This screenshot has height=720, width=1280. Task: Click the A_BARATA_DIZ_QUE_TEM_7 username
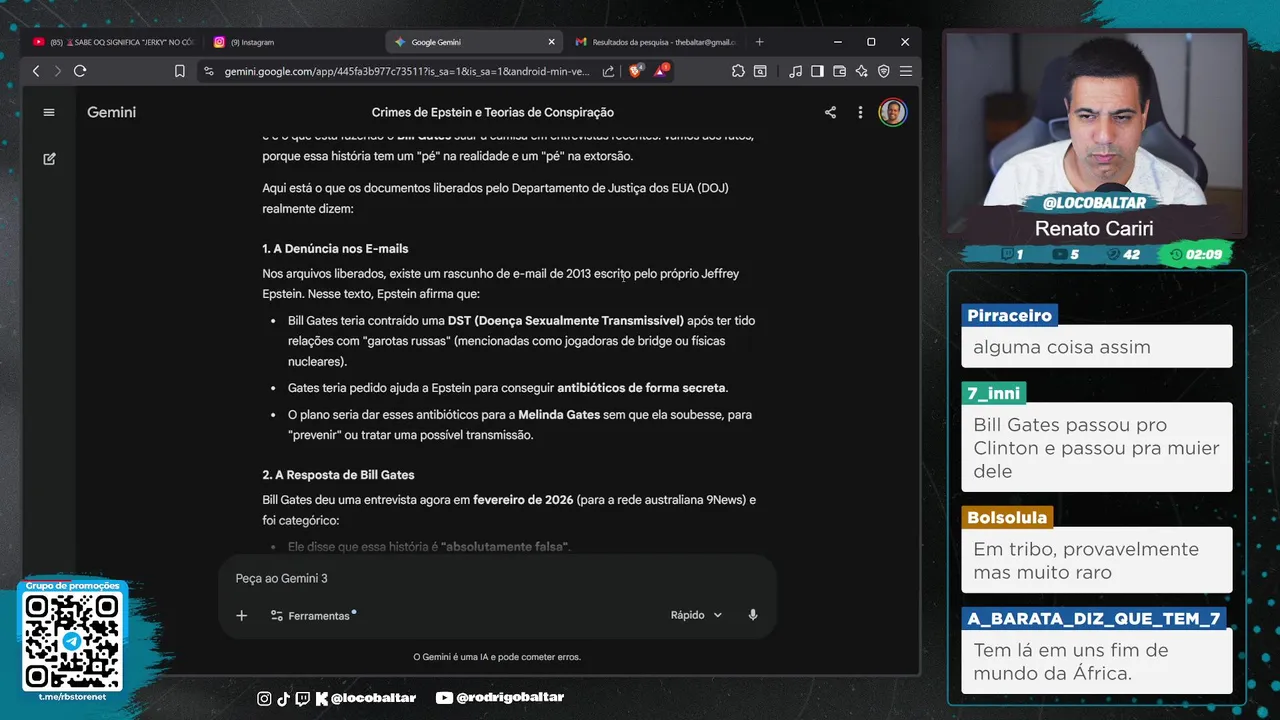coord(1094,619)
